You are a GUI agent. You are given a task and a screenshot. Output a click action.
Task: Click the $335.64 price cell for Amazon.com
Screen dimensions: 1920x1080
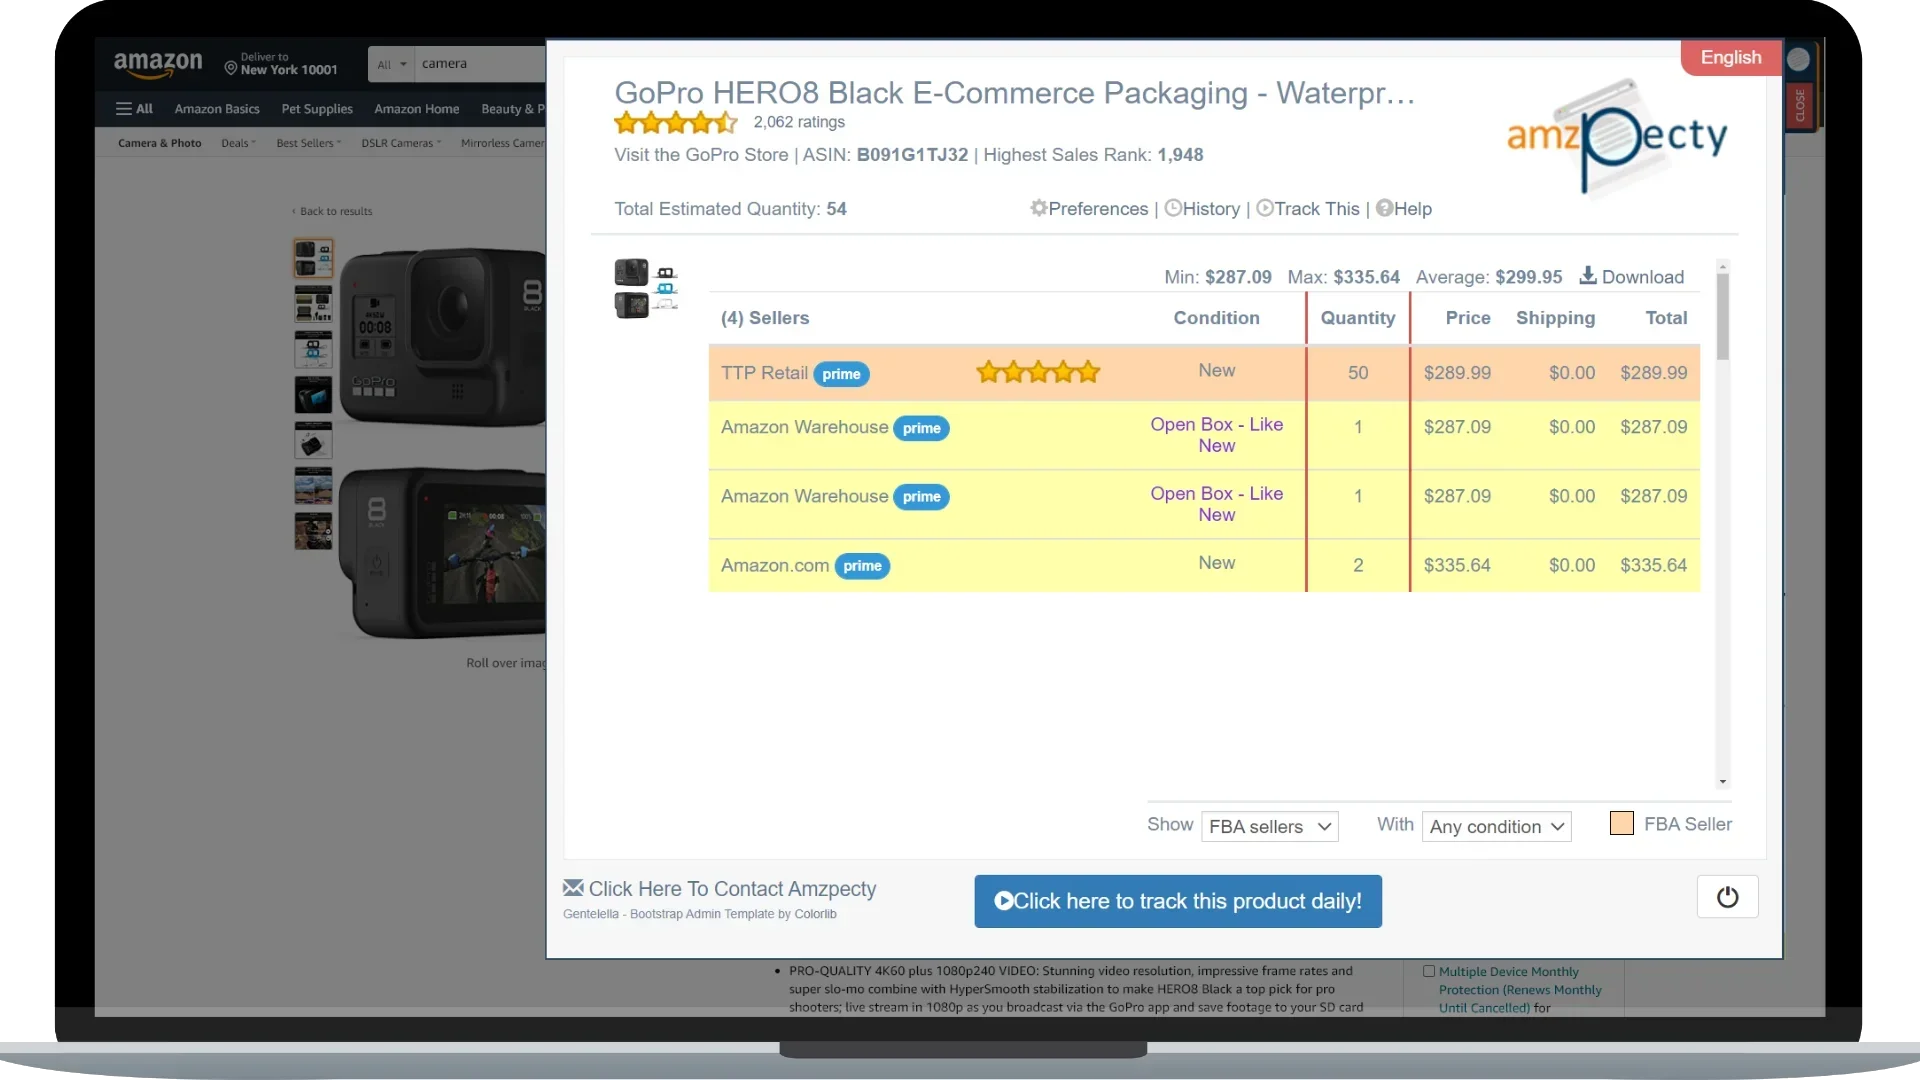(x=1457, y=565)
